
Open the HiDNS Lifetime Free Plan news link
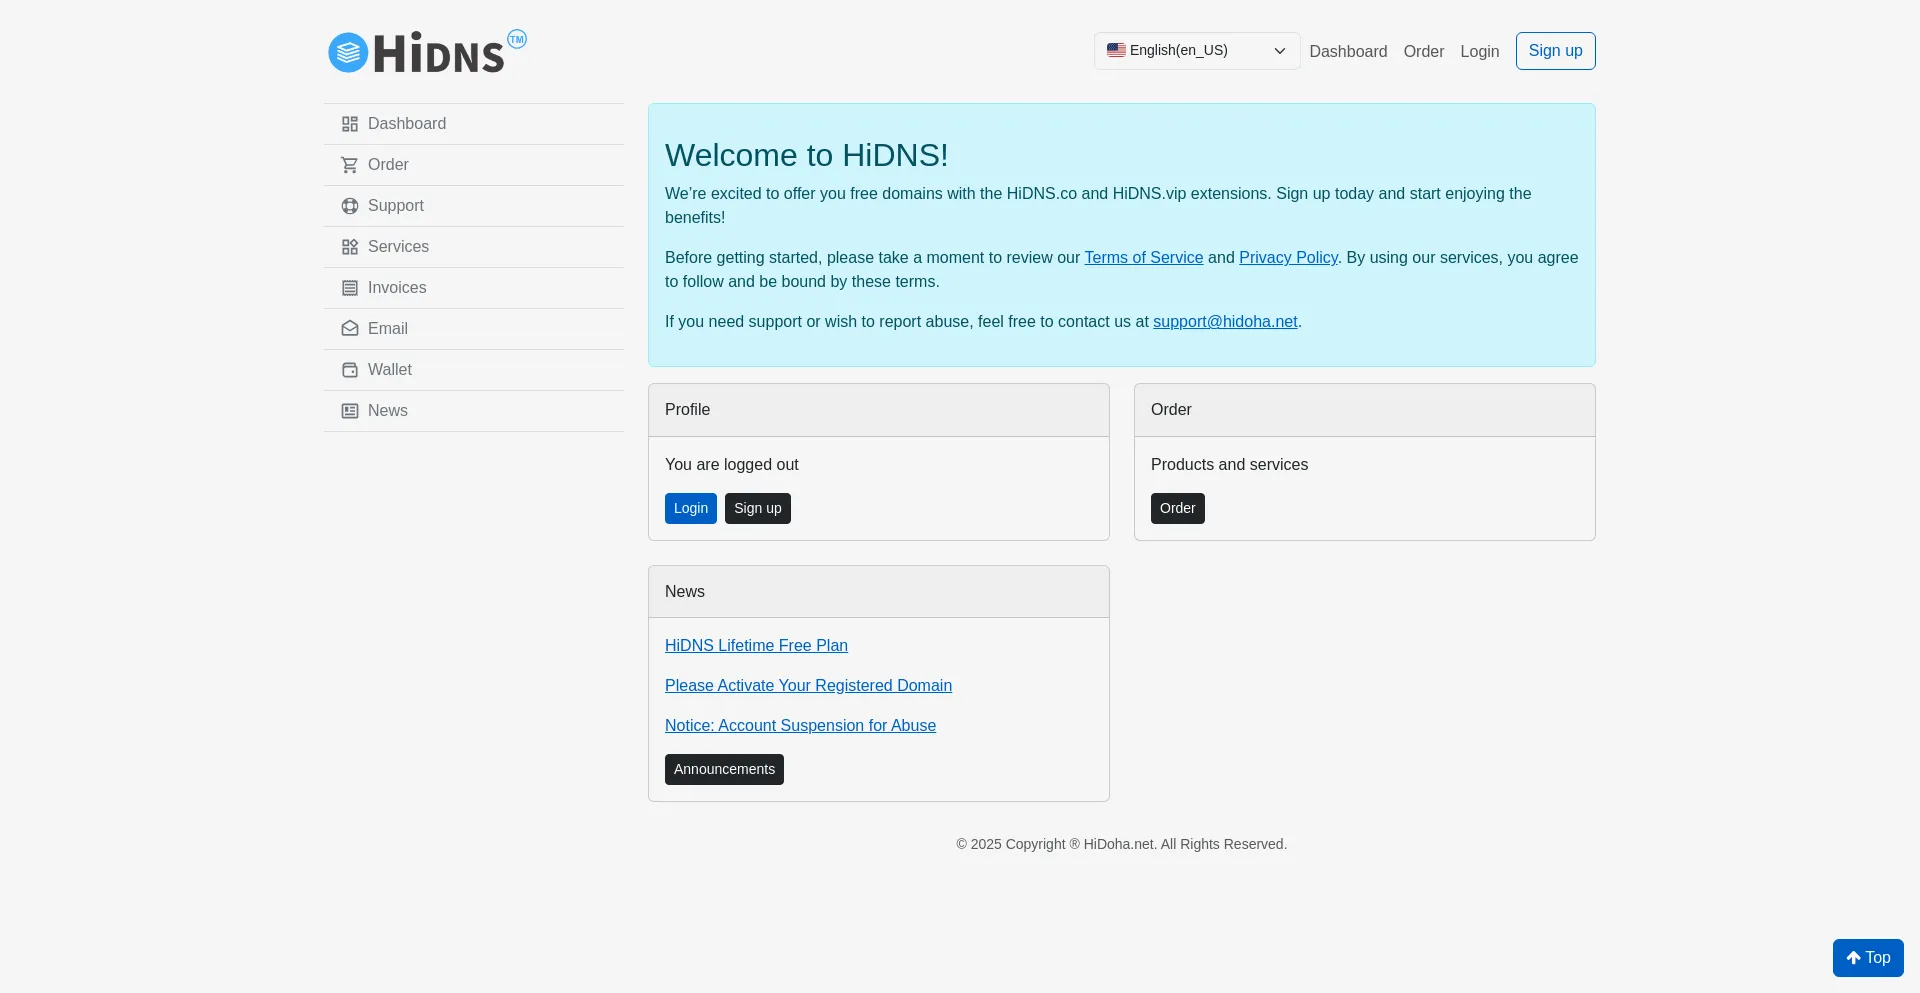tap(756, 646)
